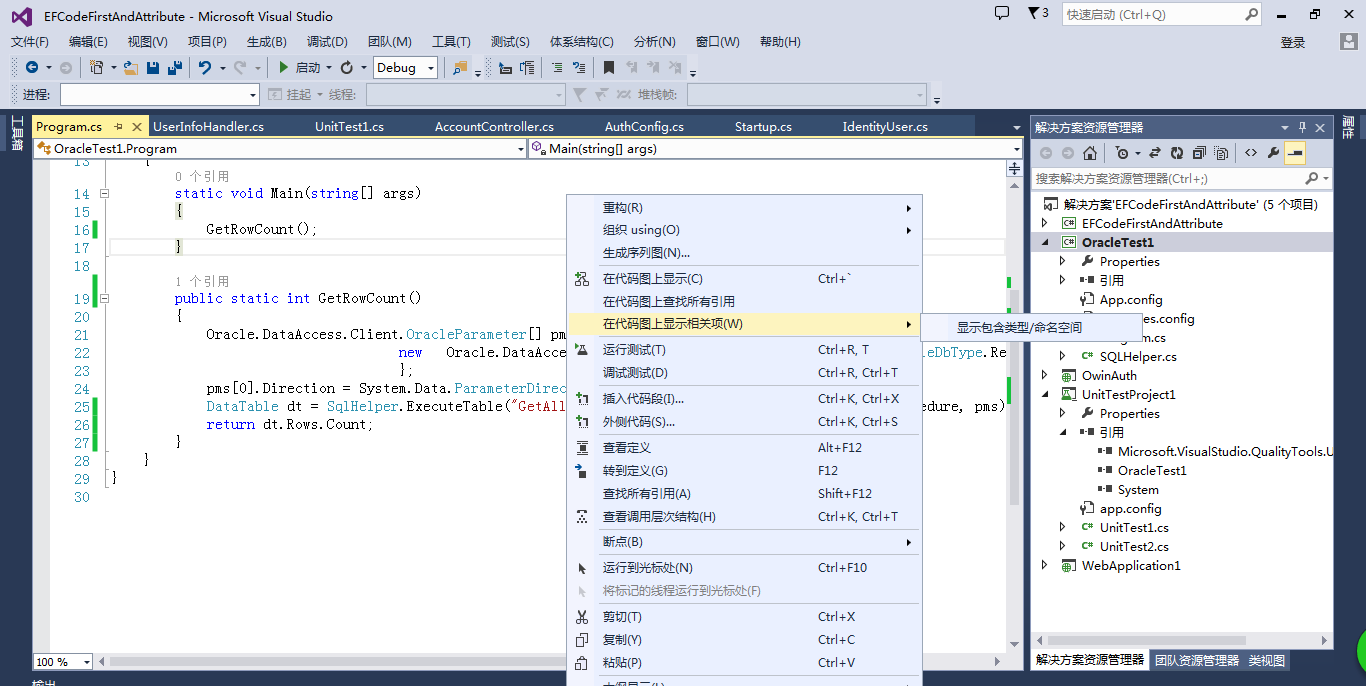Switch to the AccountController.cs tab
The image size is (1366, 686).
pos(494,127)
